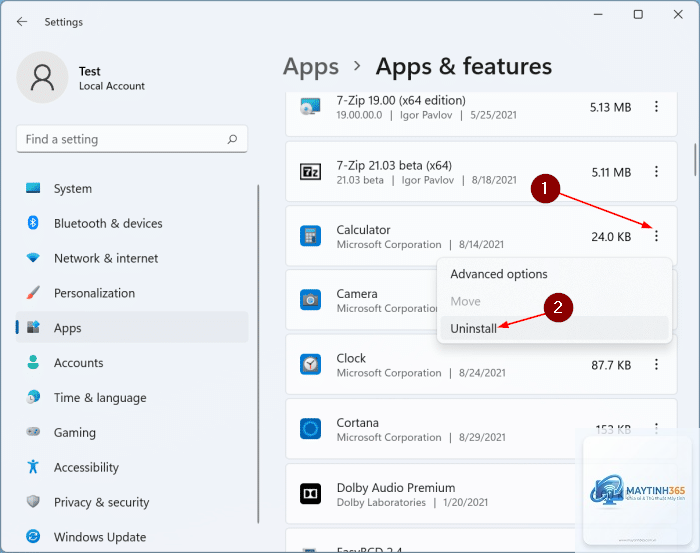The width and height of the screenshot is (700, 553).
Task: Click the back arrow in Settings
Action: pyautogui.click(x=22, y=21)
